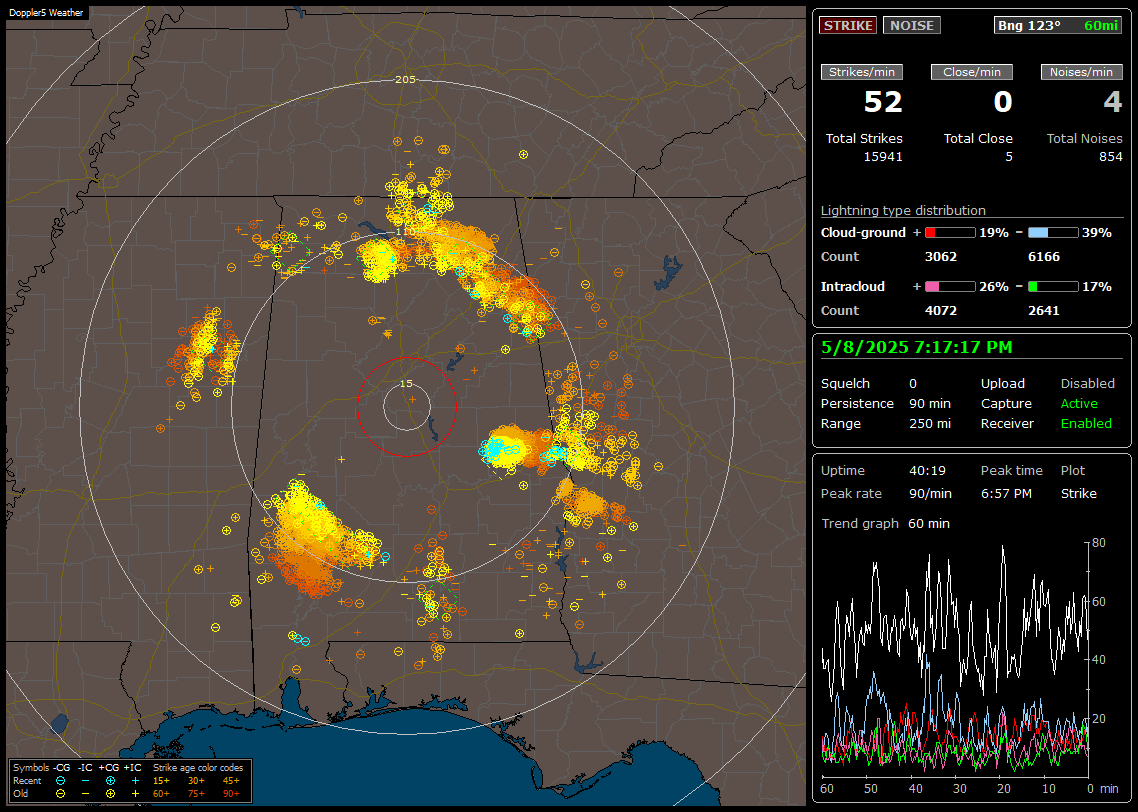Screen dimensions: 1138x812
Task: Click the Uptime value 40:19
Action: click(928, 471)
